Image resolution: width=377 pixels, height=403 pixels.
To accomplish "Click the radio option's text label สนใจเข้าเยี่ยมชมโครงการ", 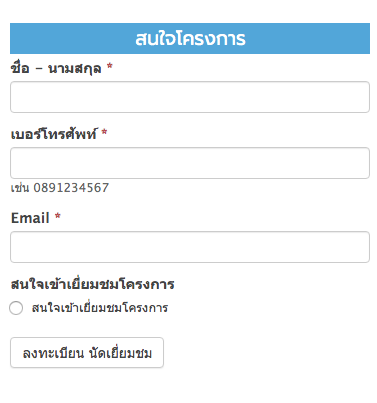I will pyautogui.click(x=100, y=308).
